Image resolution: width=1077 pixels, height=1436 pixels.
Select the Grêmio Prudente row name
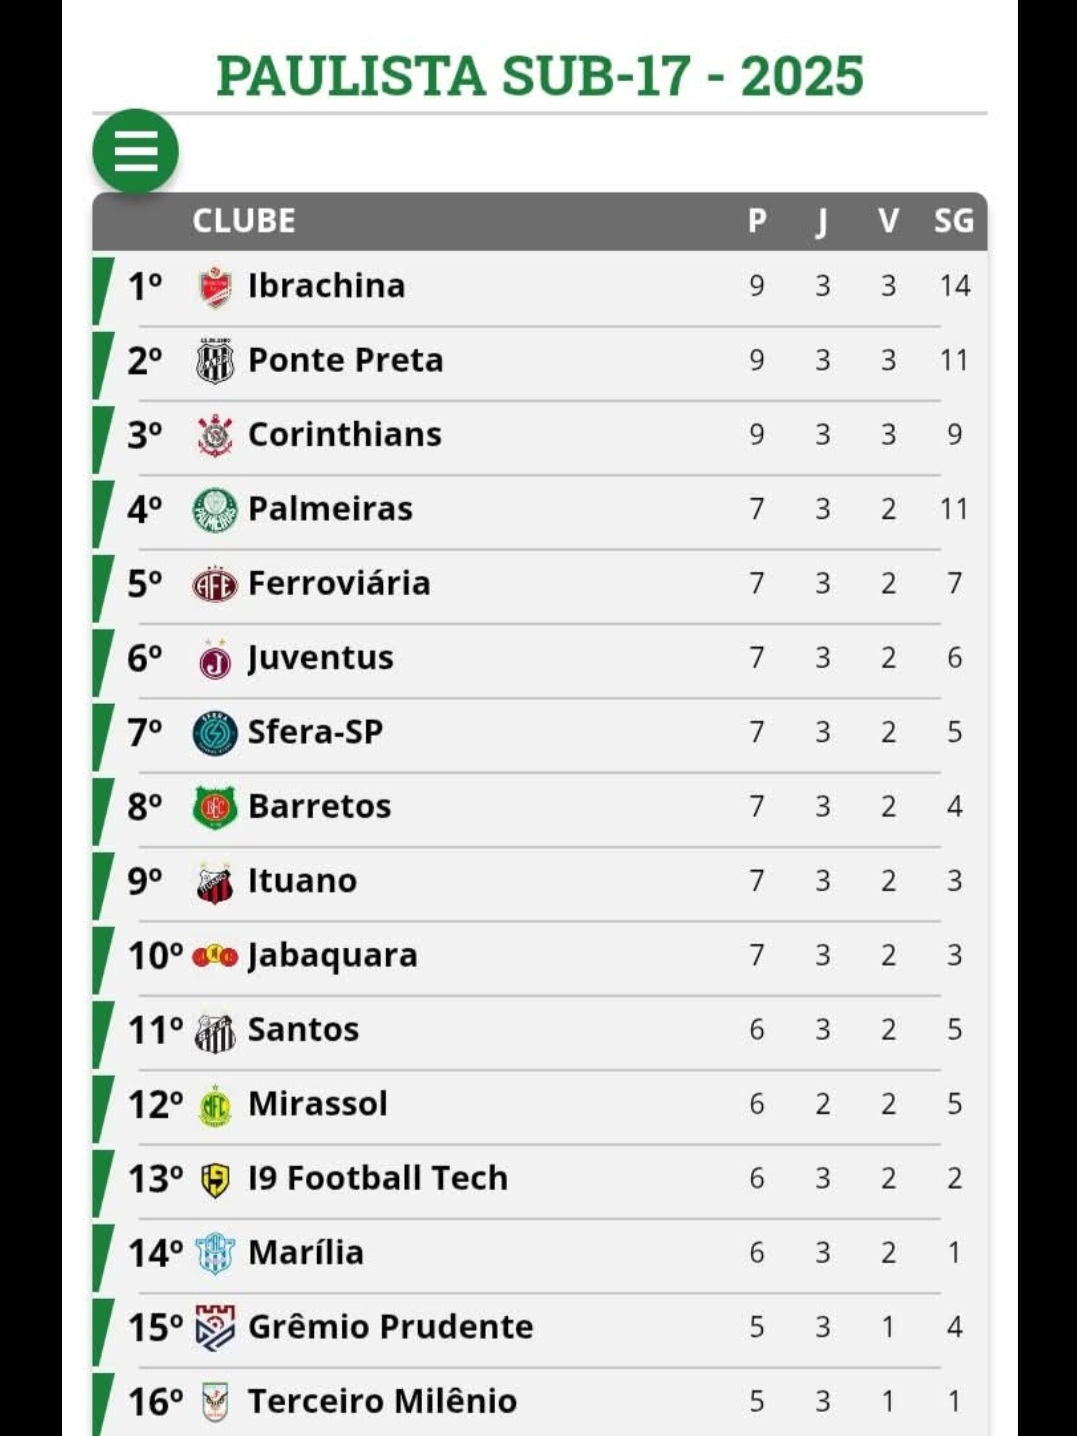point(390,1327)
